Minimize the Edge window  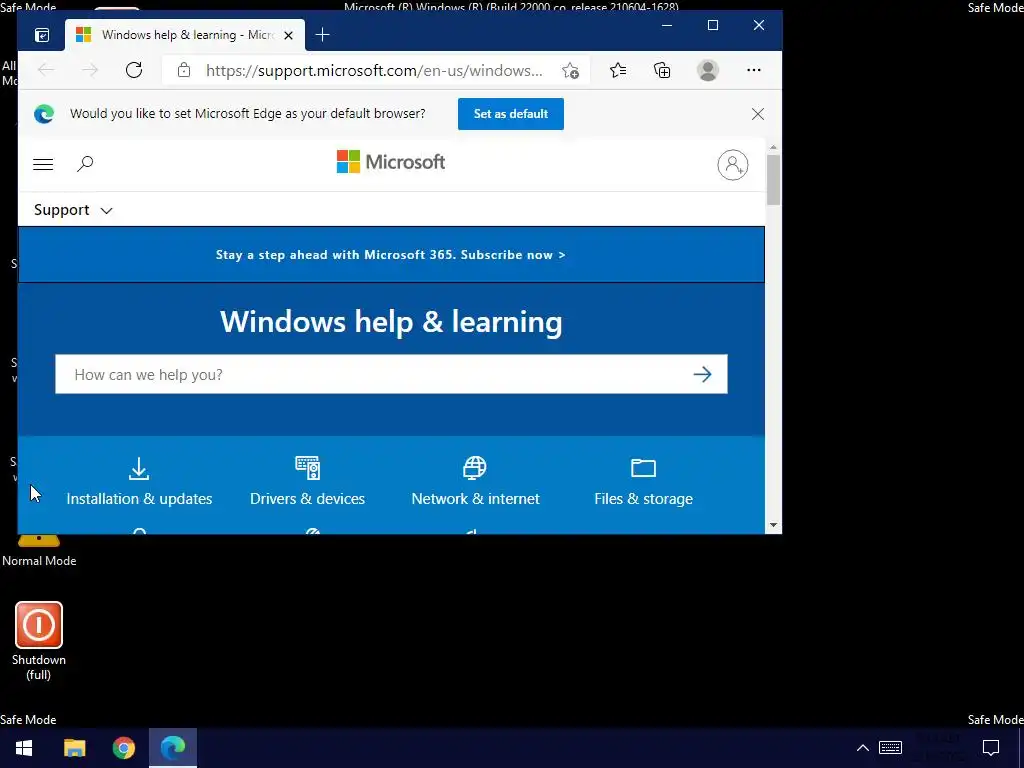667,25
